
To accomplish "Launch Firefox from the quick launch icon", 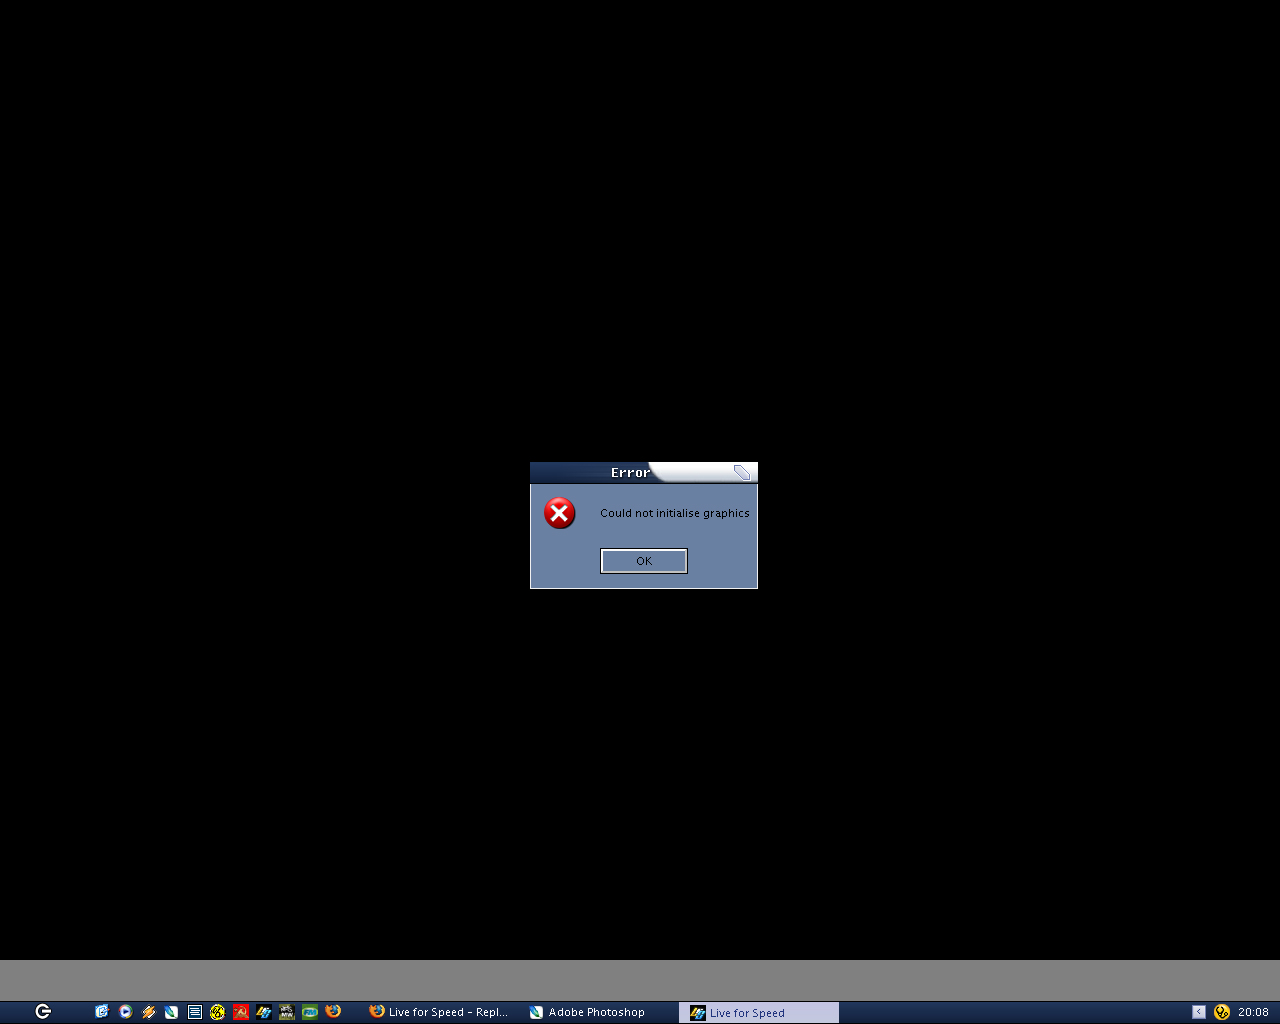I will tap(333, 1012).
